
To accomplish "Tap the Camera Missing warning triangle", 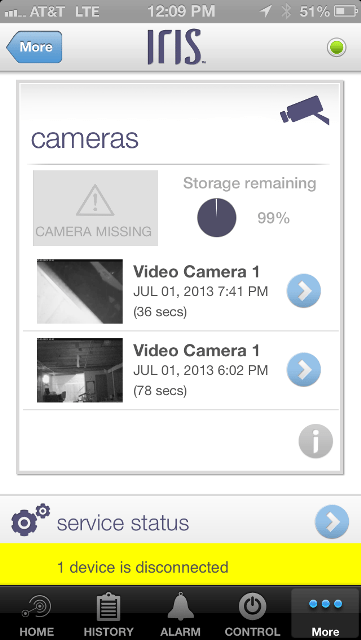I will 95,200.
